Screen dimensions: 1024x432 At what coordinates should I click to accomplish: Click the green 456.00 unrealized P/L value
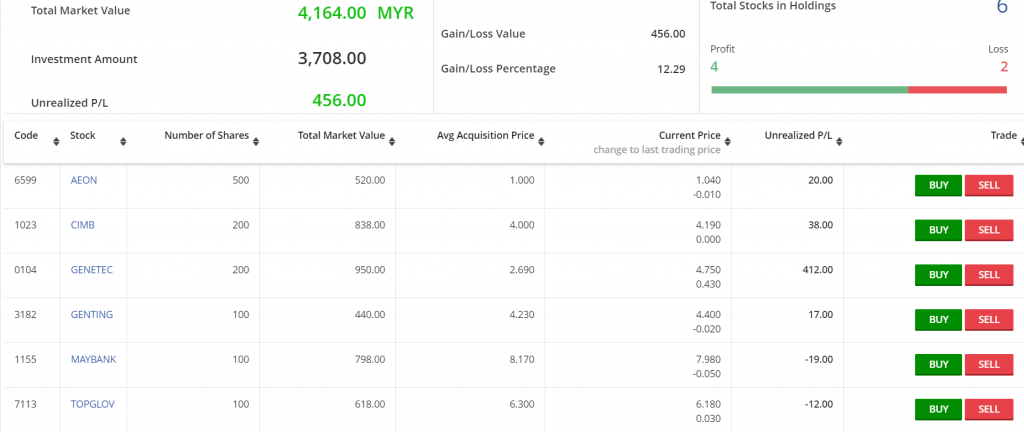coord(339,100)
